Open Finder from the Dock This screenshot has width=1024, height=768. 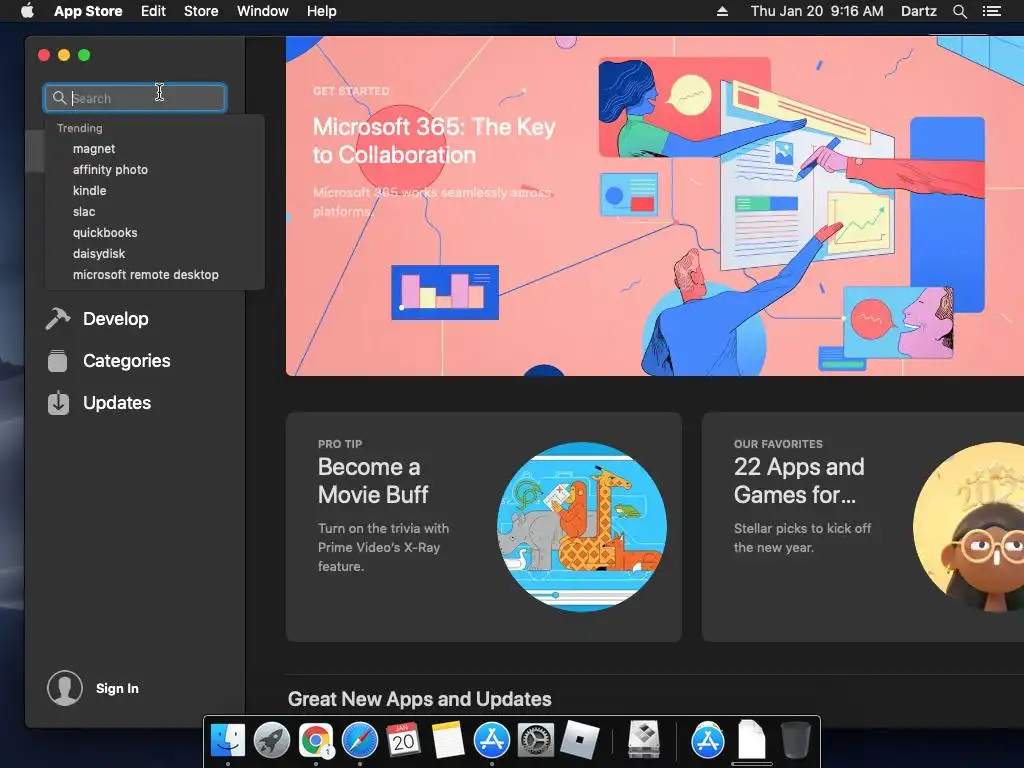coord(228,740)
